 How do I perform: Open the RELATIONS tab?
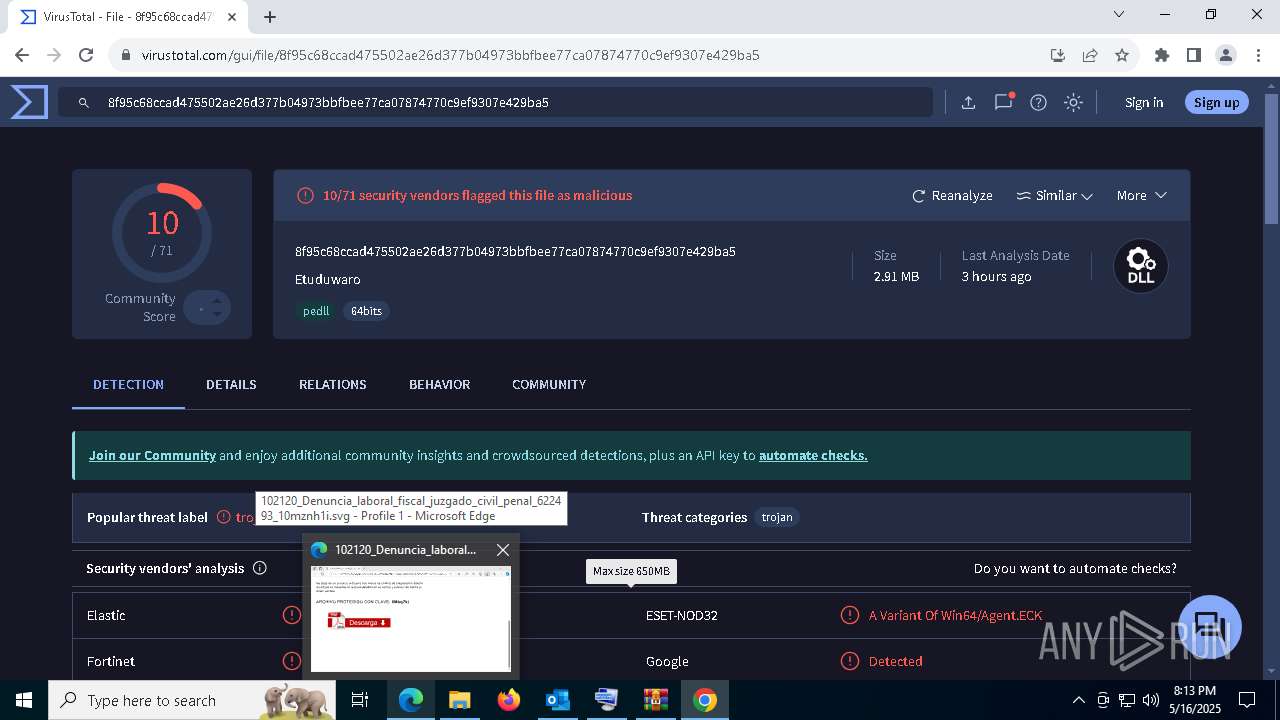click(332, 384)
